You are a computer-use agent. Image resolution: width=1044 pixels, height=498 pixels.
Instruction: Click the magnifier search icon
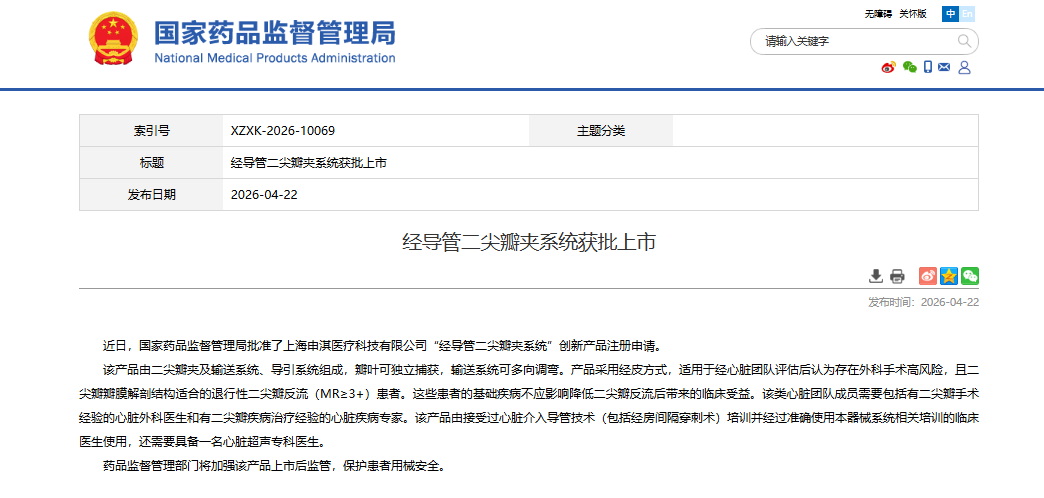point(964,41)
